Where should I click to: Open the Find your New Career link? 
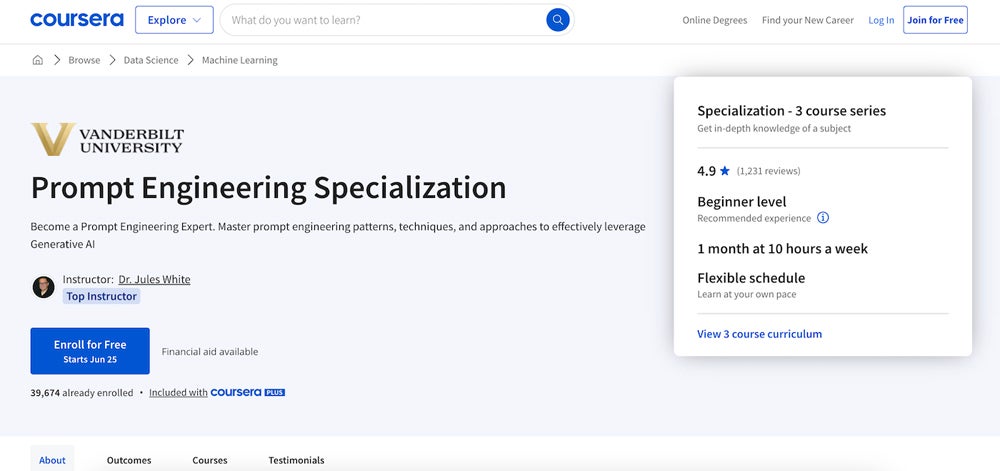point(807,20)
